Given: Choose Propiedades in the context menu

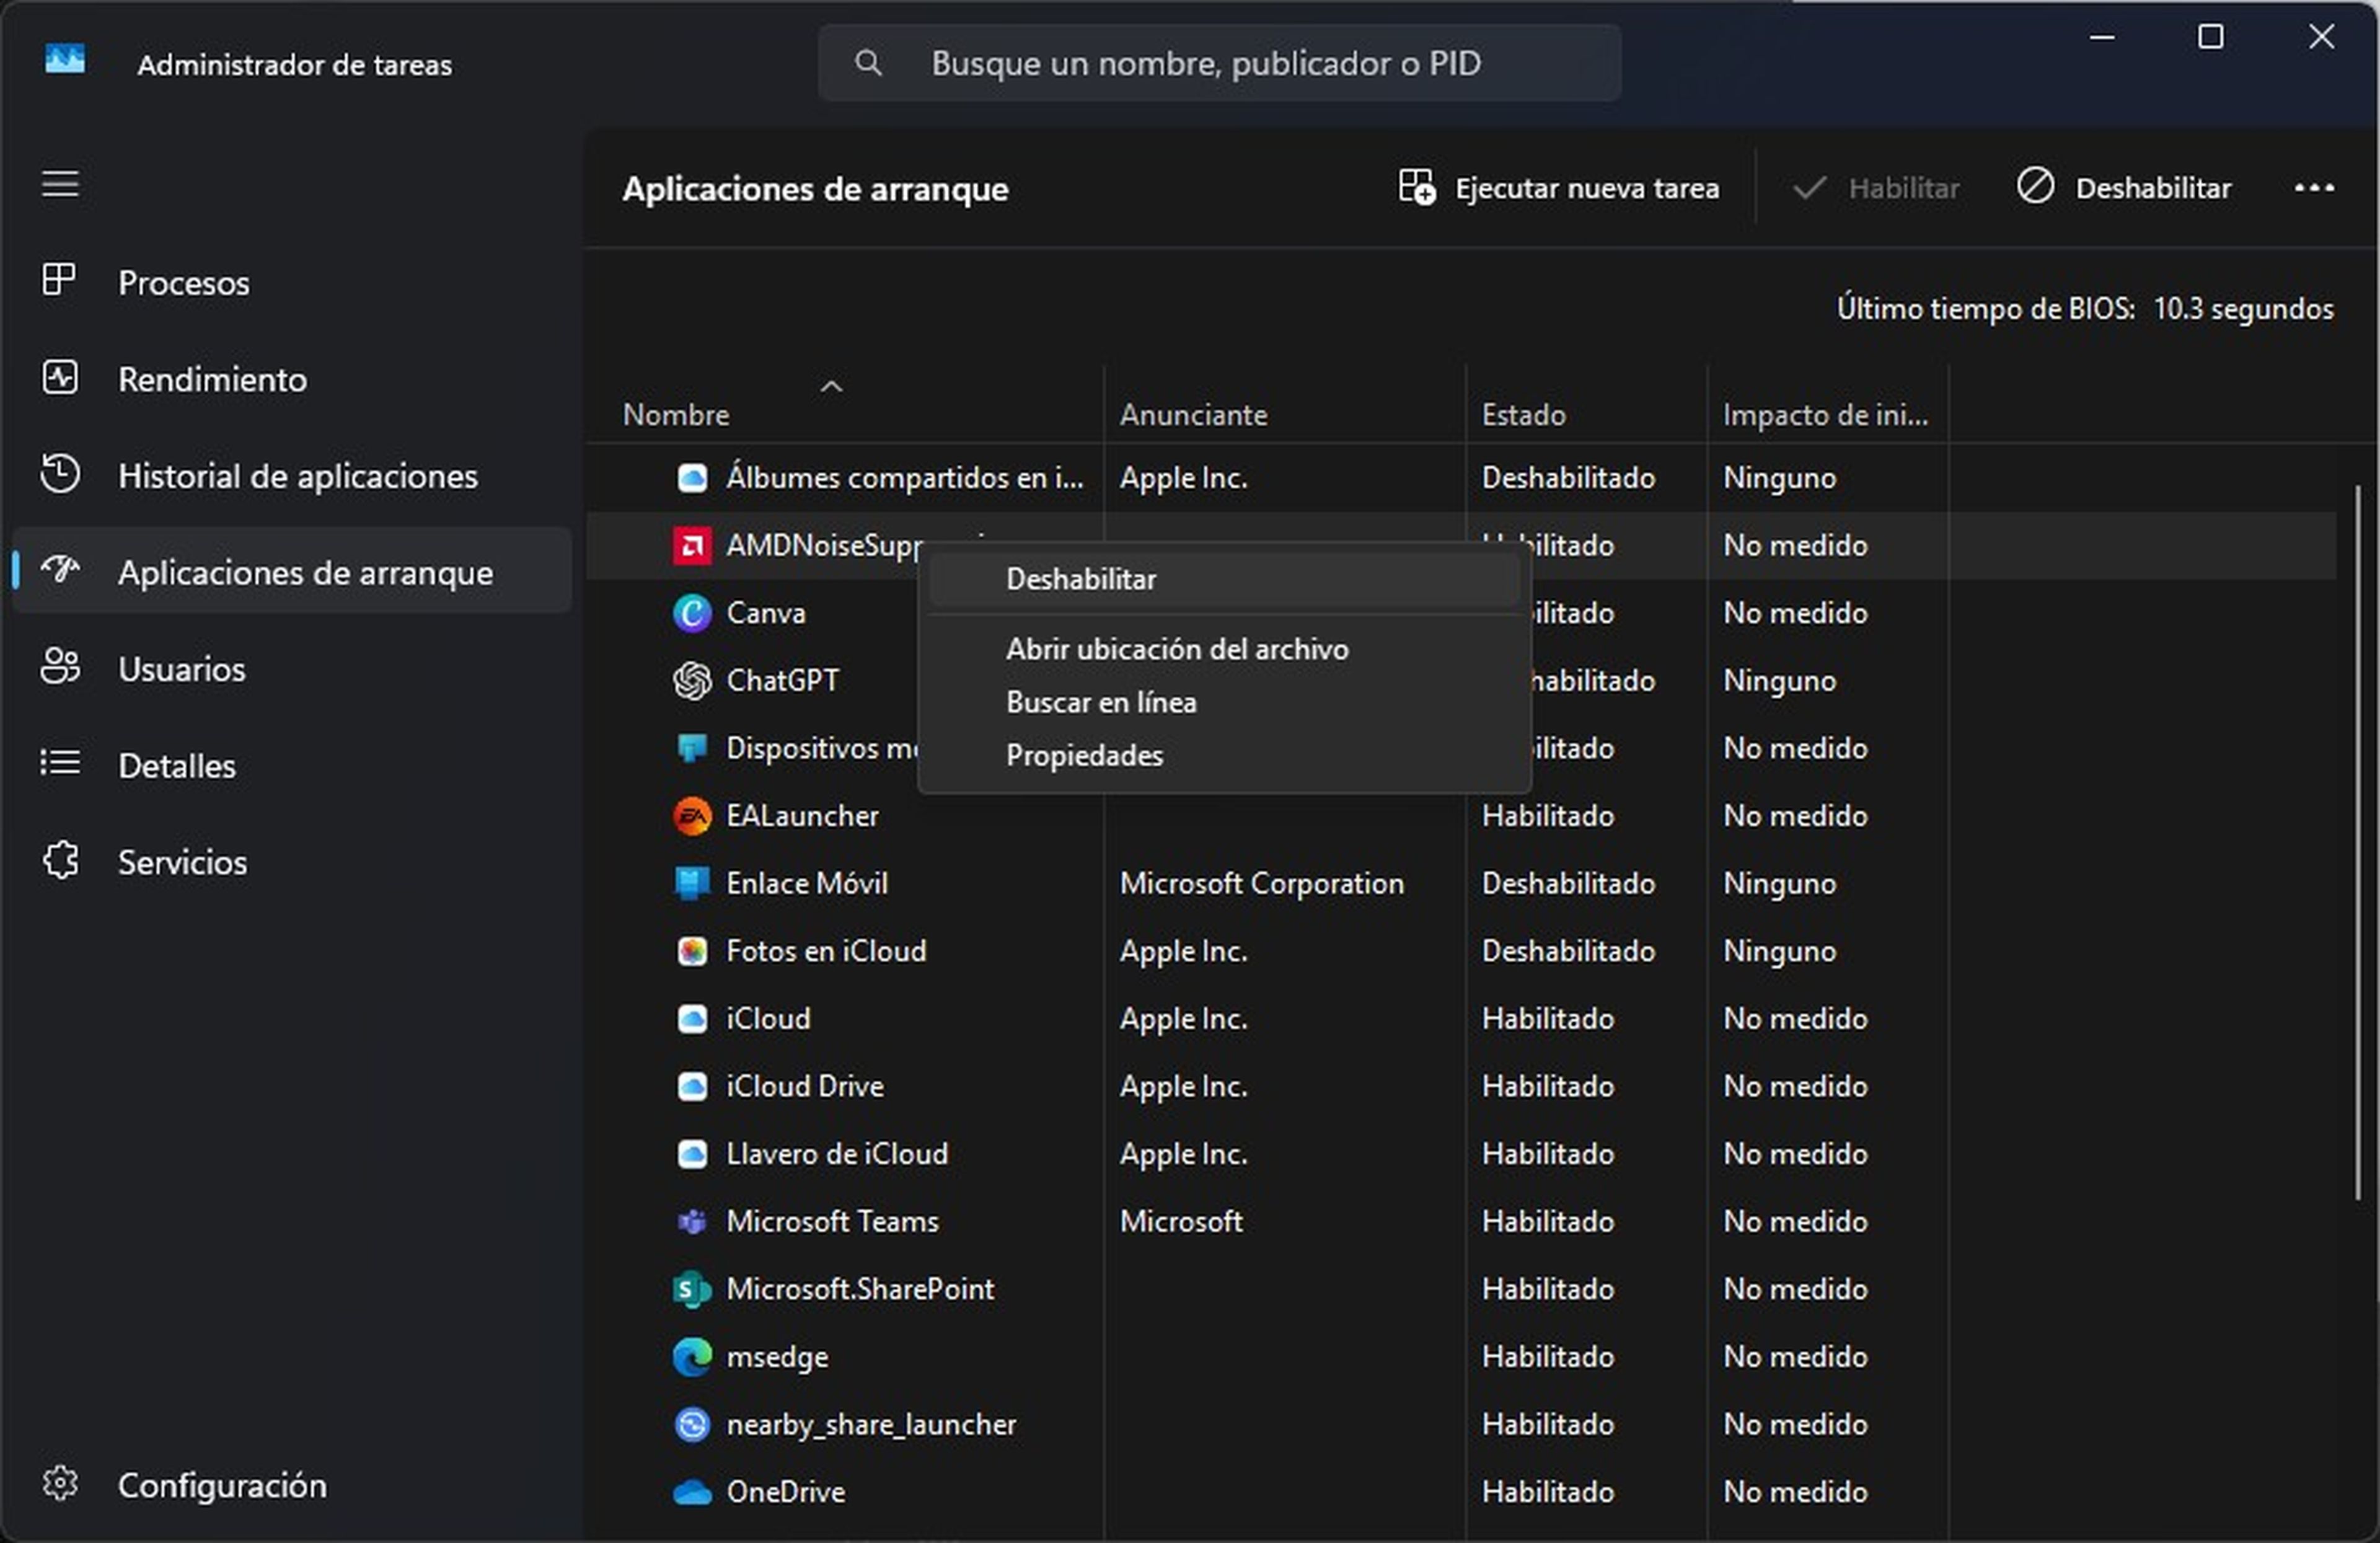Looking at the screenshot, I should pos(1224,755).
